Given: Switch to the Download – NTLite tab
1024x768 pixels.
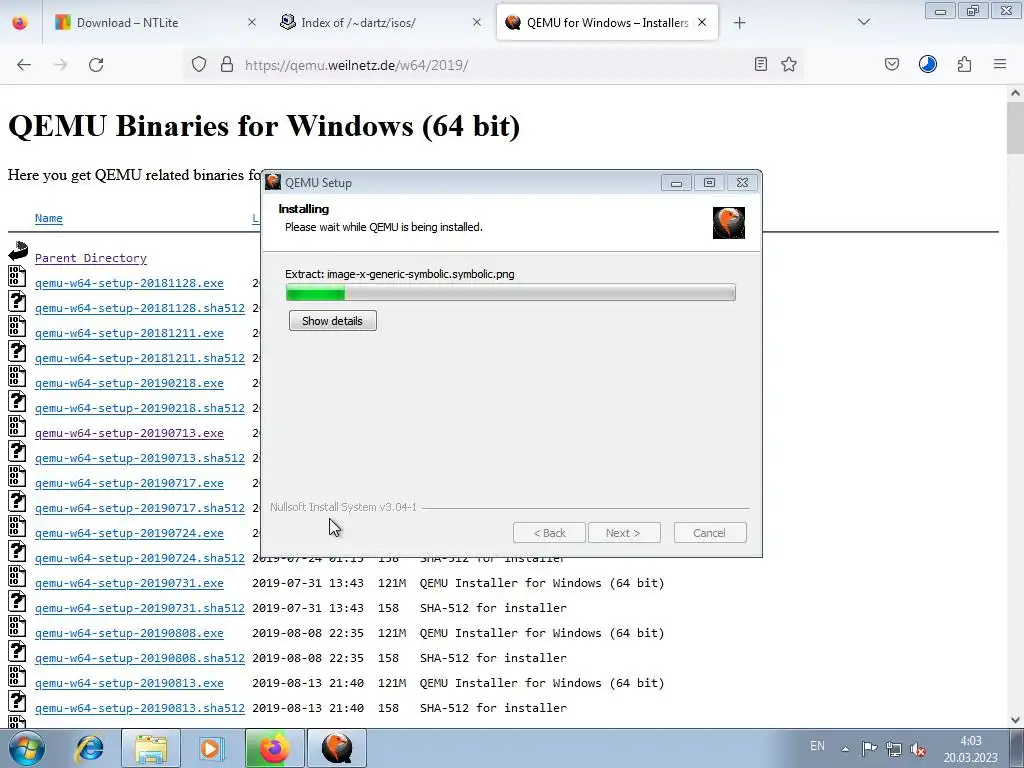Looking at the screenshot, I should click(157, 23).
